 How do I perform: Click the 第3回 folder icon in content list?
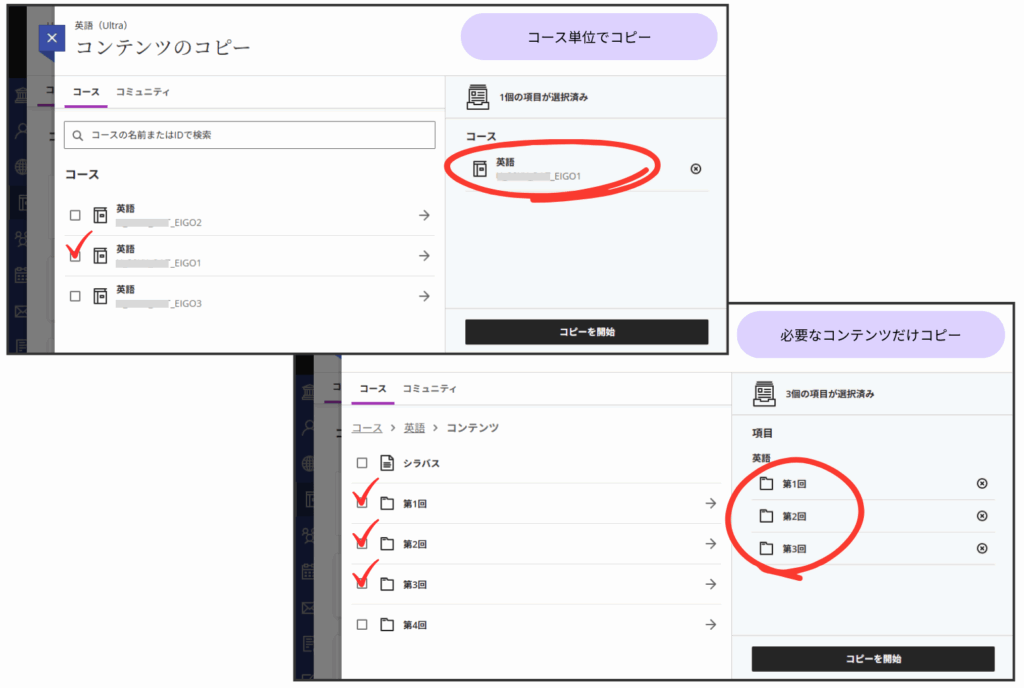tap(387, 584)
